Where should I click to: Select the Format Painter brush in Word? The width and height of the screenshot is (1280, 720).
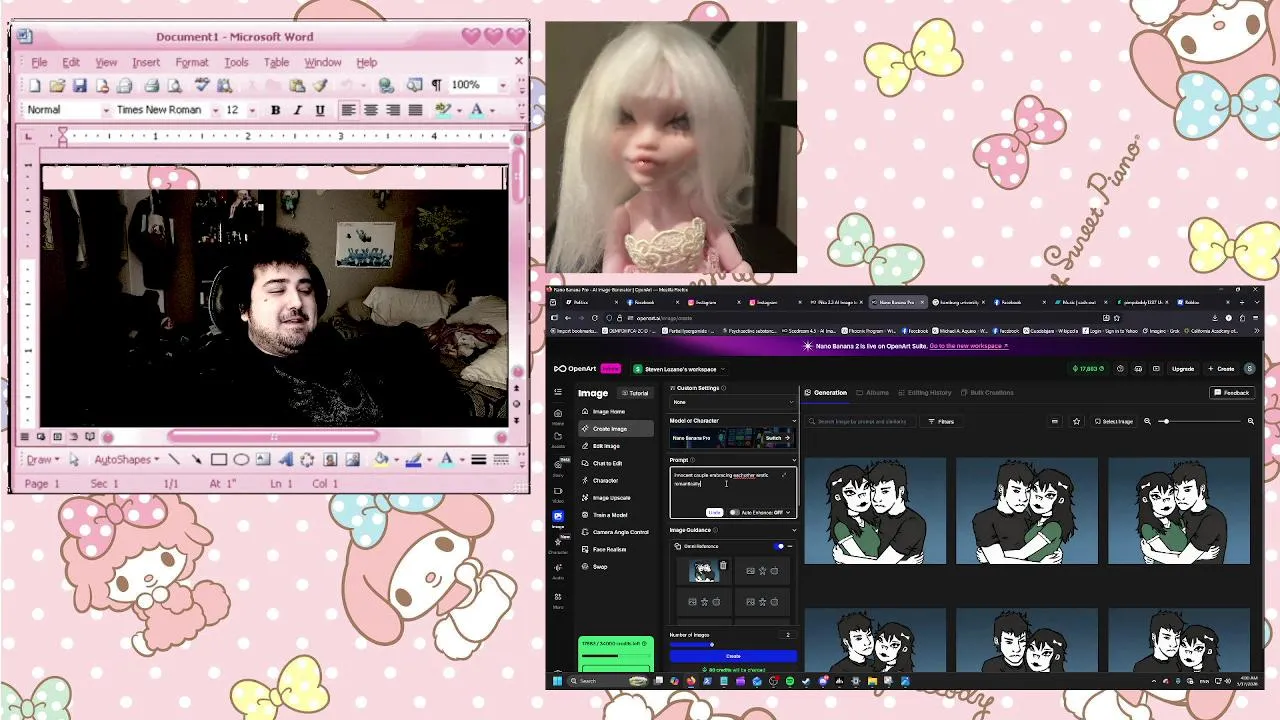(320, 86)
